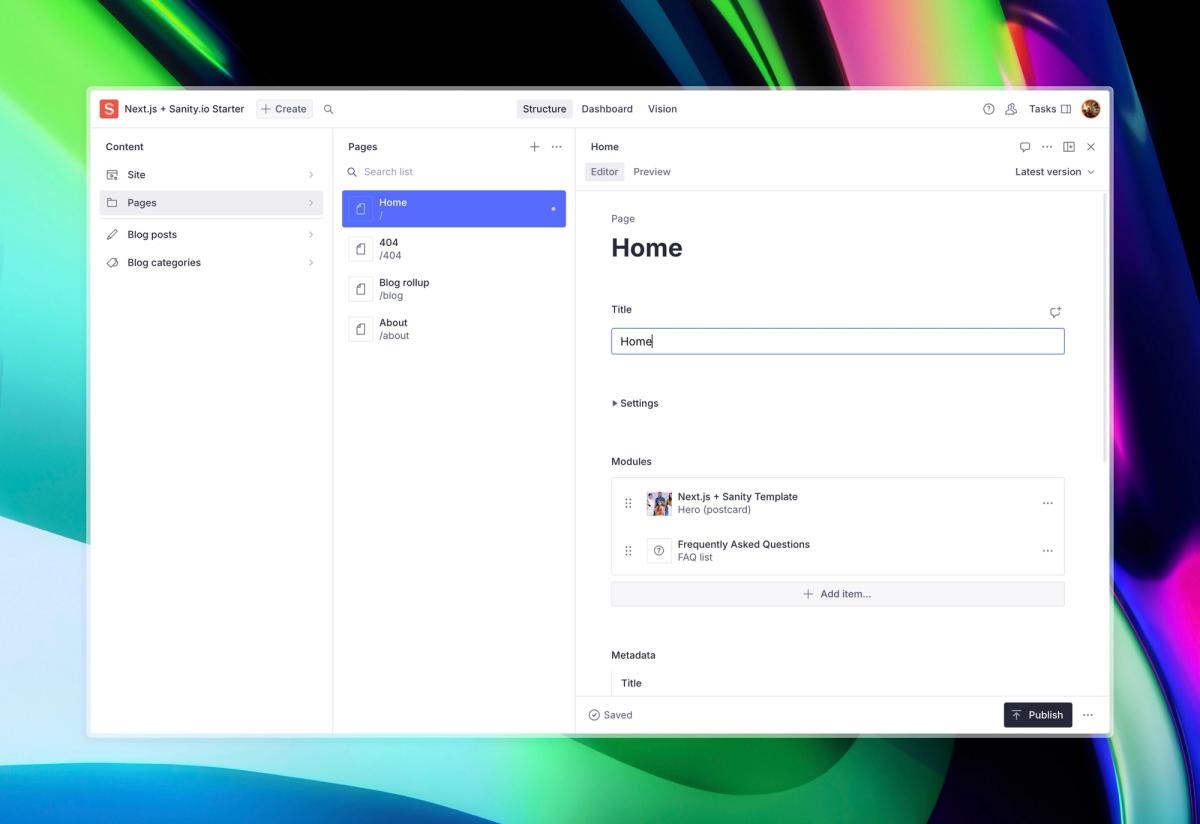Viewport: 1200px width, 824px height.
Task: Expand the Pages chevron in Content
Action: point(311,203)
